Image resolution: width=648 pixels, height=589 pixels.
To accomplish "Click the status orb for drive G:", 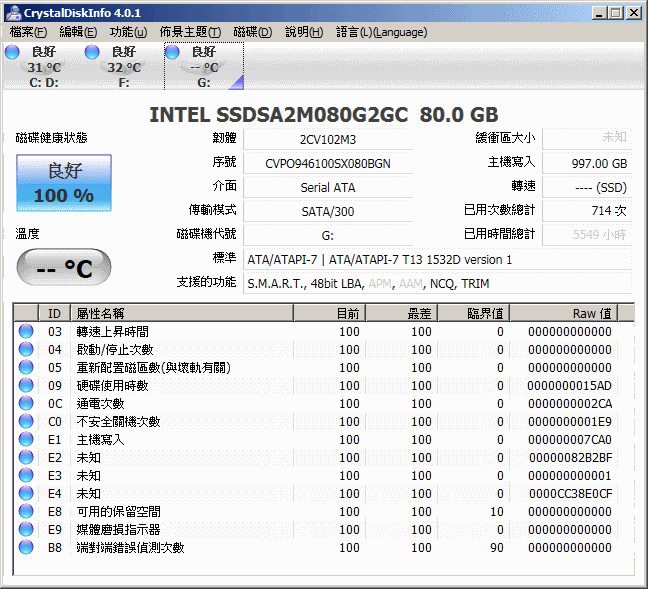I will point(172,52).
